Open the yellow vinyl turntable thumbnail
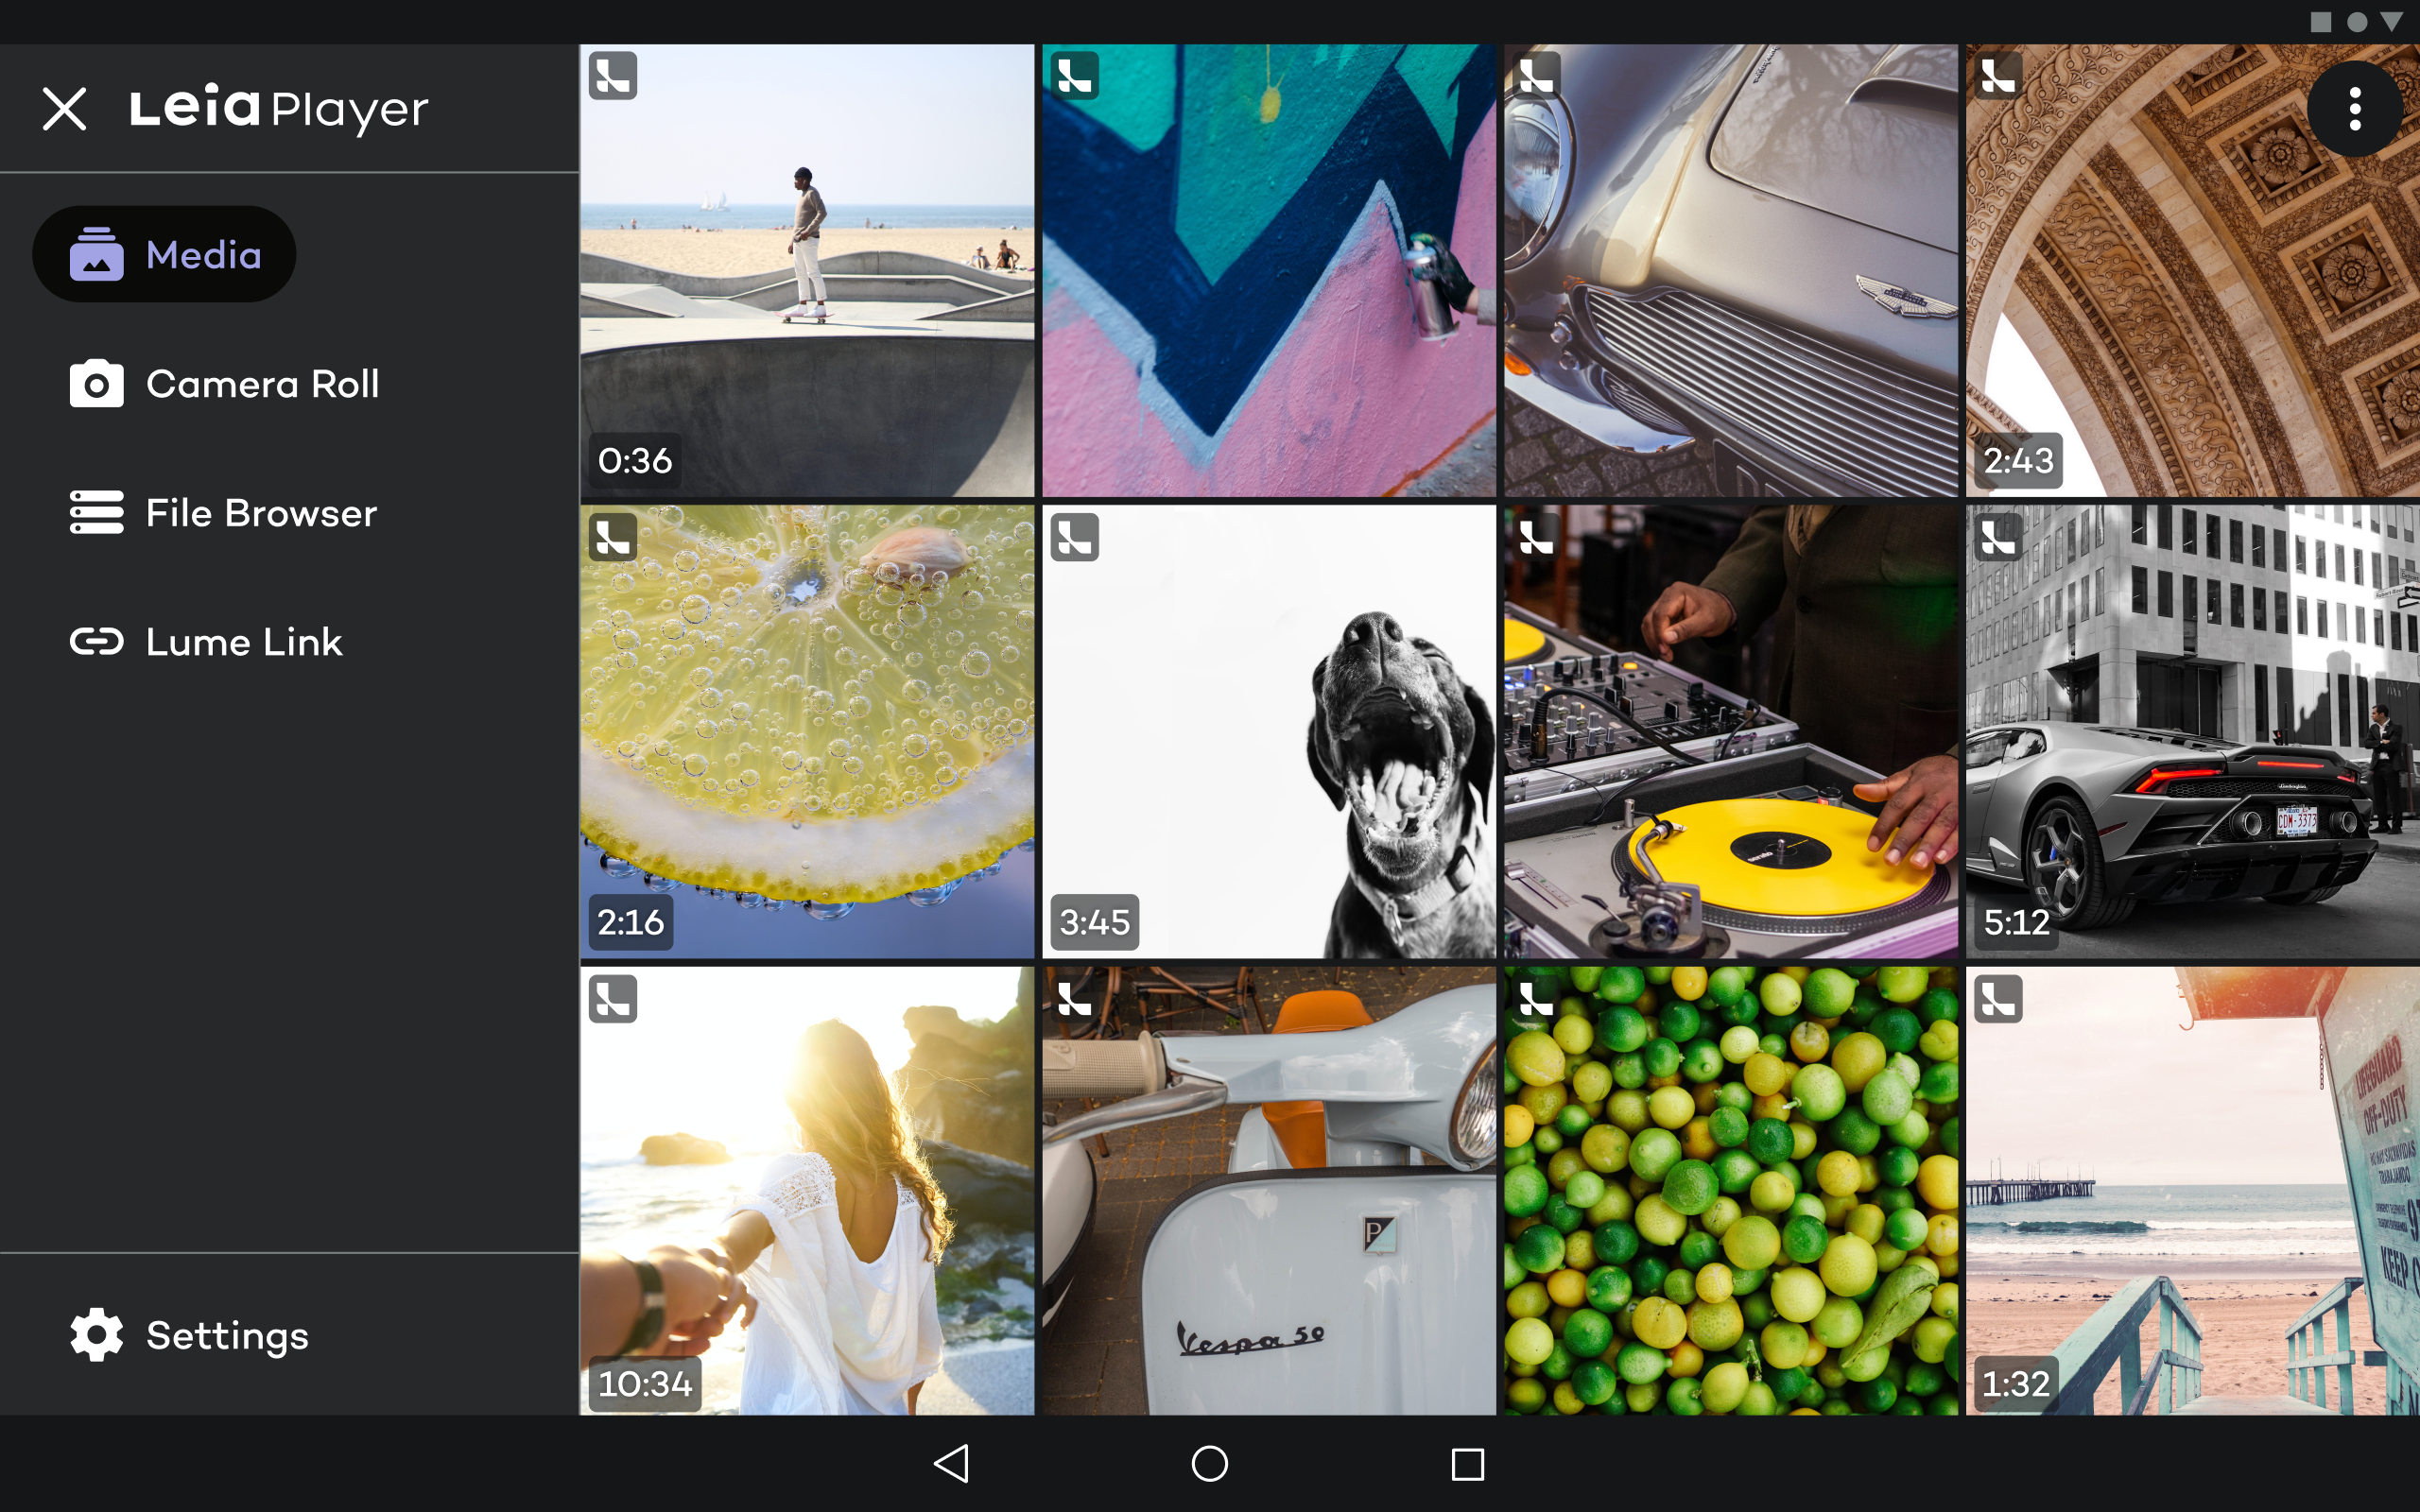The height and width of the screenshot is (1512, 2420). point(1731,731)
